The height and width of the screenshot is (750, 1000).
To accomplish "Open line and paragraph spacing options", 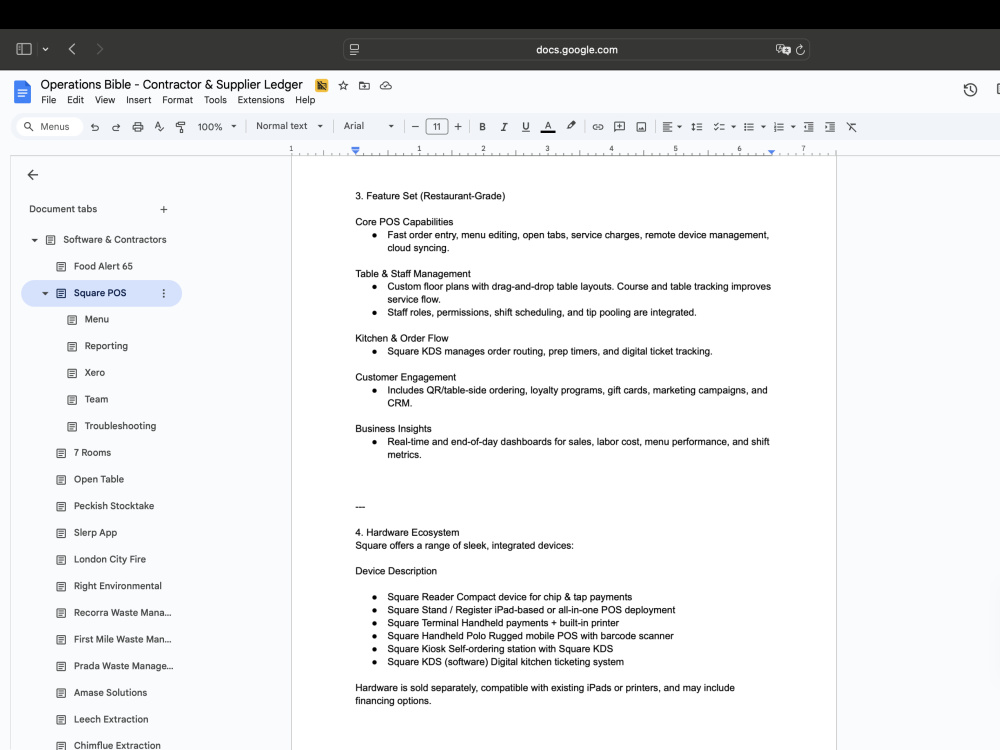I will coord(697,127).
